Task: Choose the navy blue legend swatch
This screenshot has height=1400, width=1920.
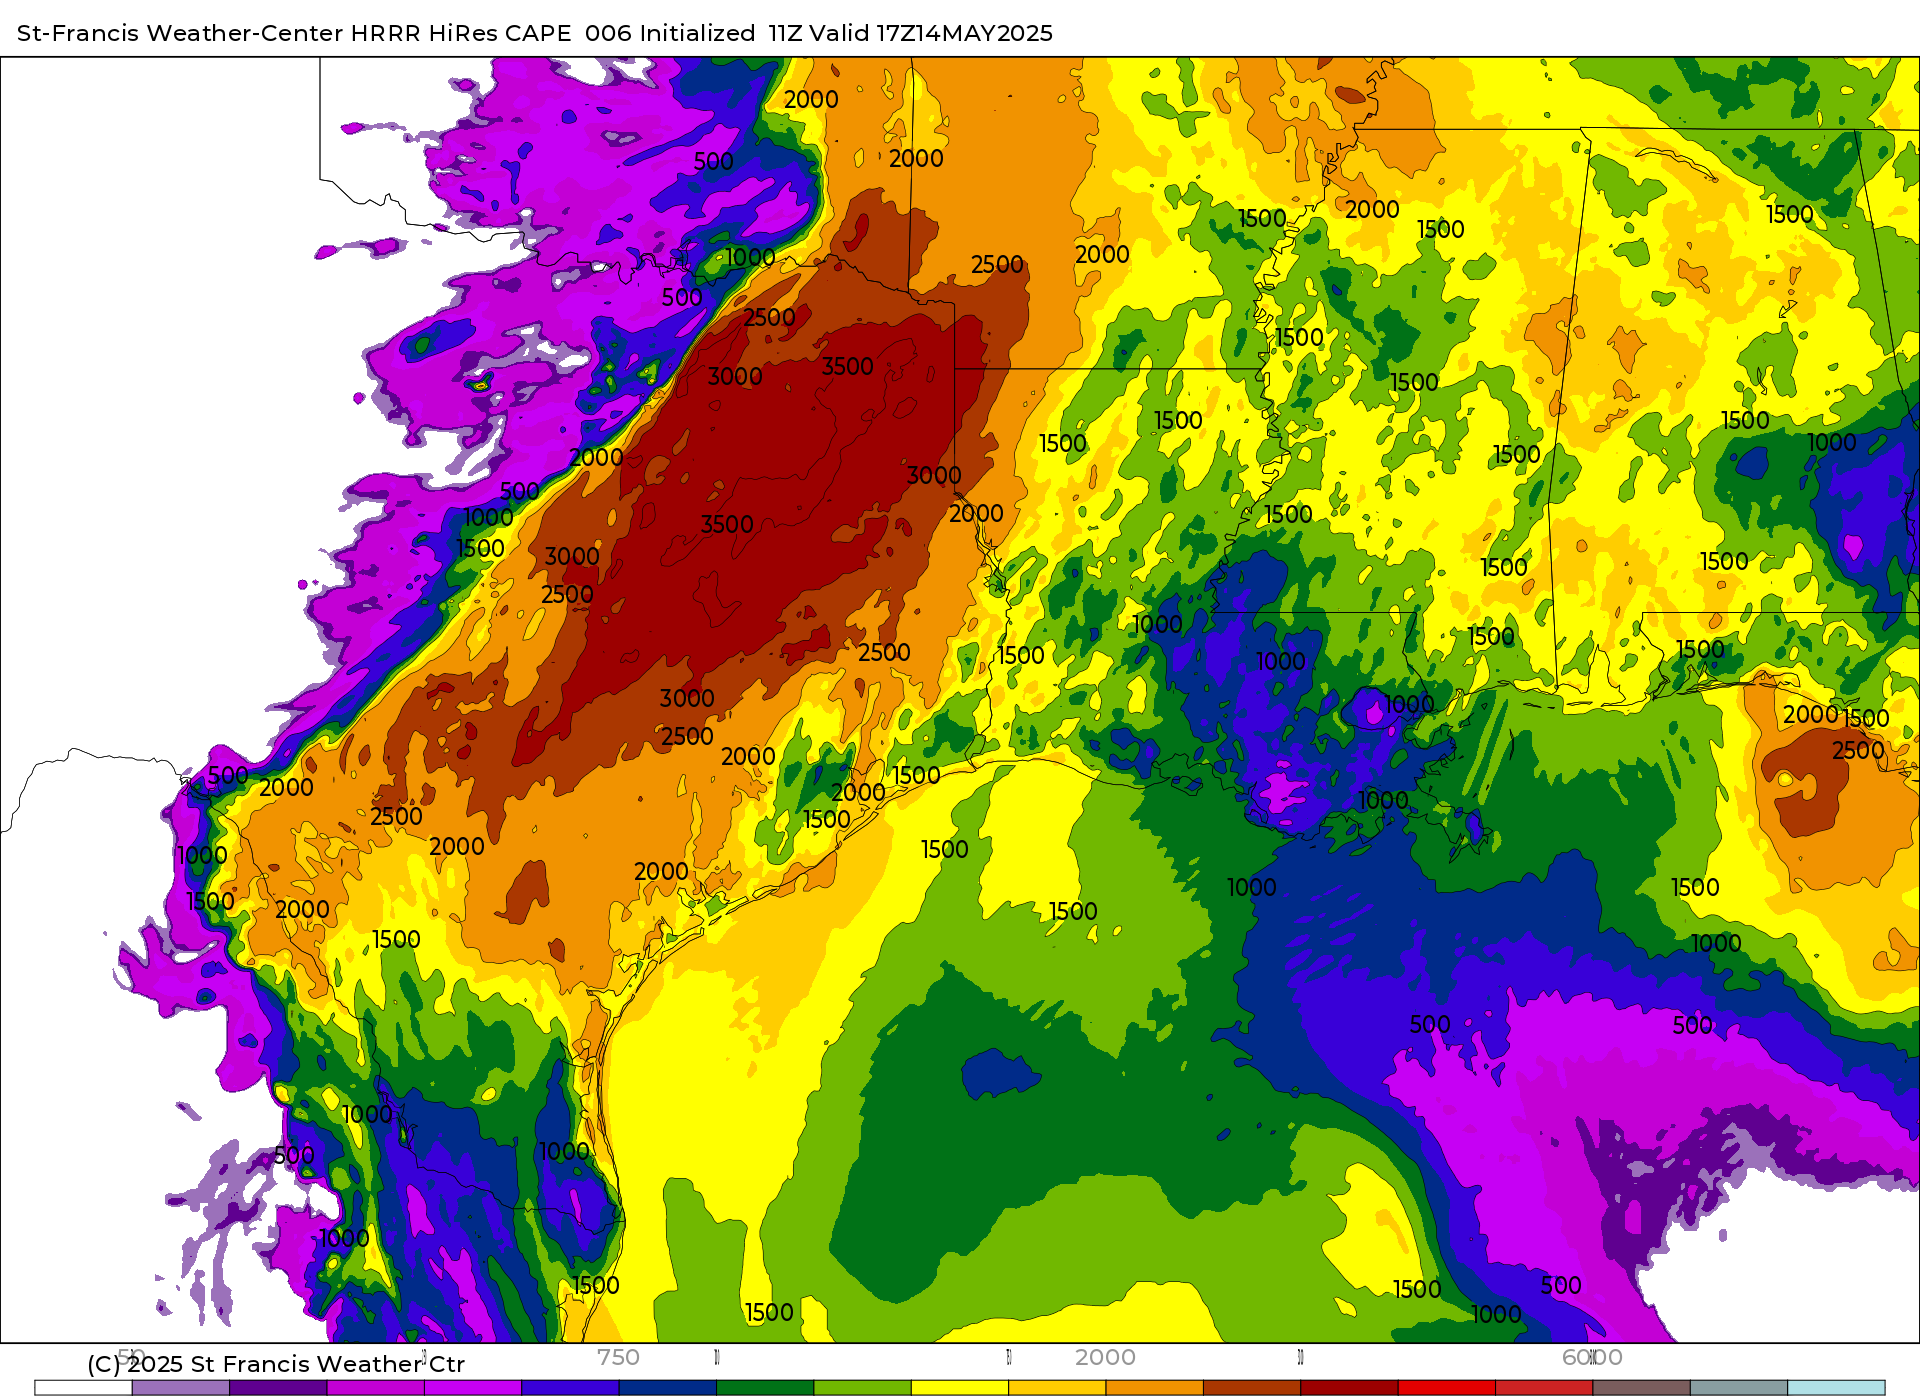Action: (x=668, y=1388)
